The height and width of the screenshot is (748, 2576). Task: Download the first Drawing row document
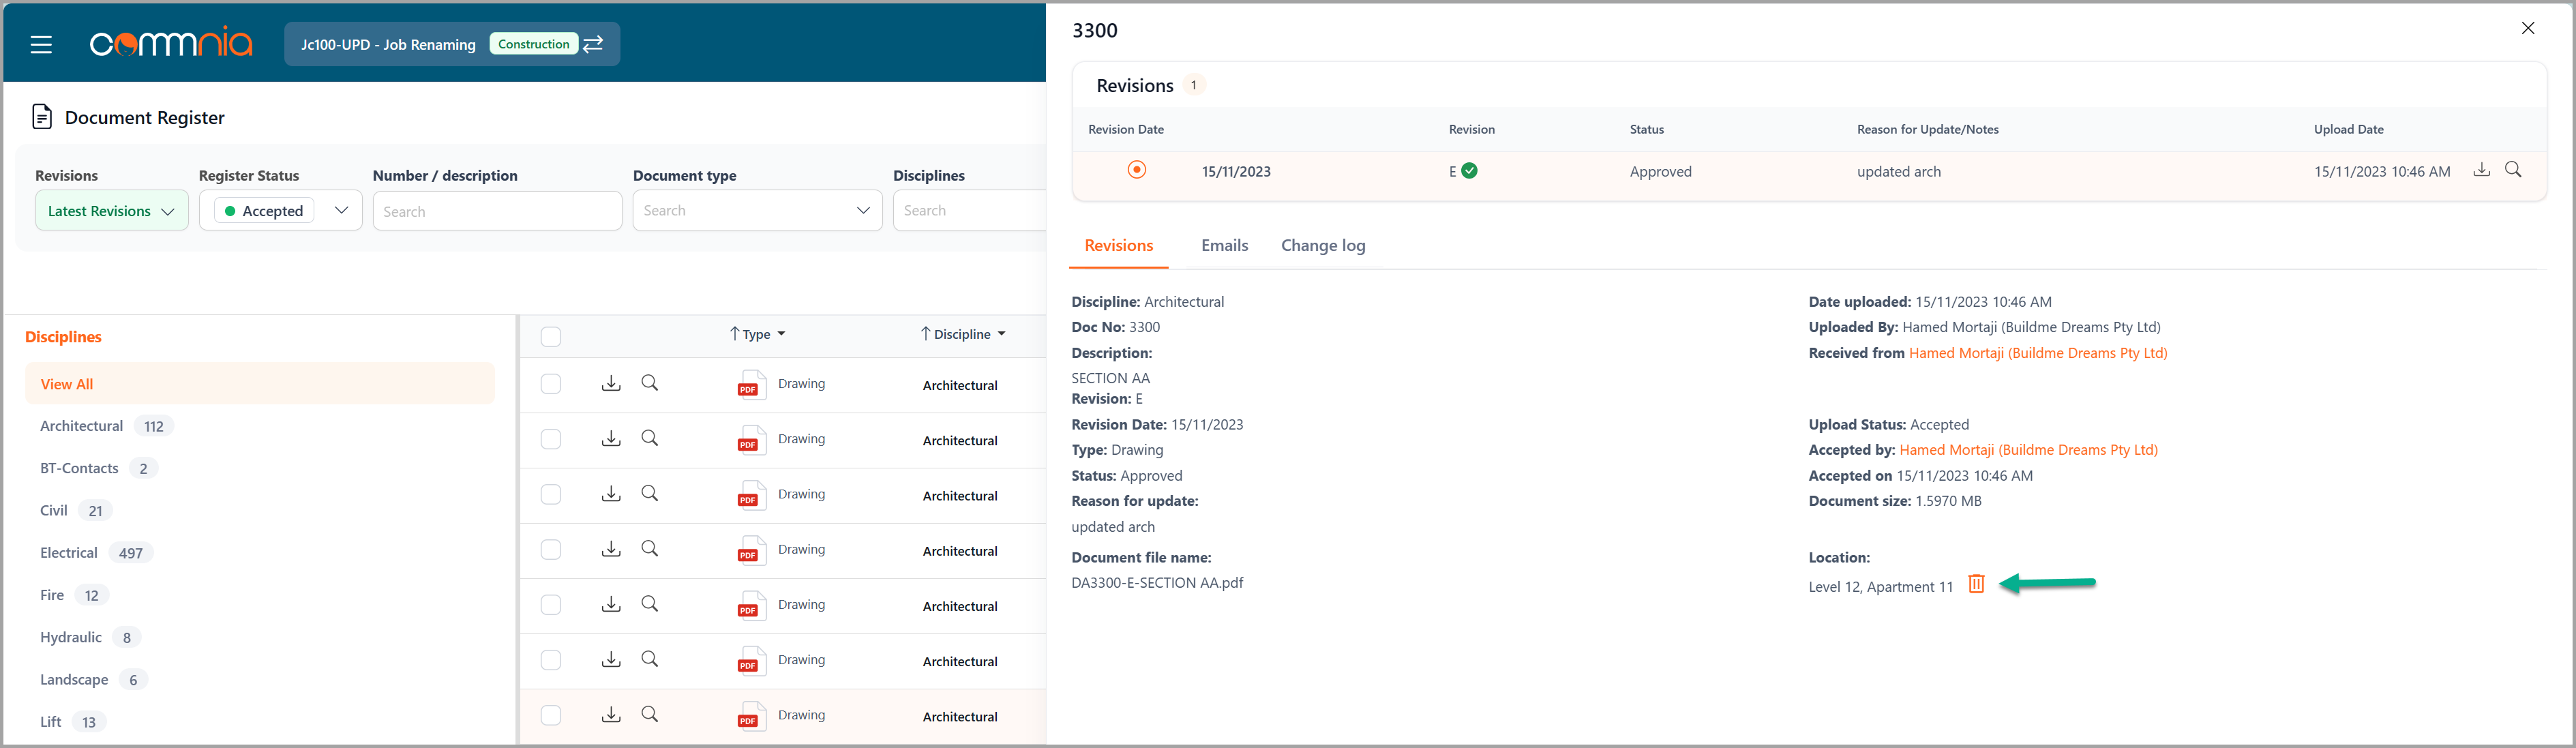(611, 384)
